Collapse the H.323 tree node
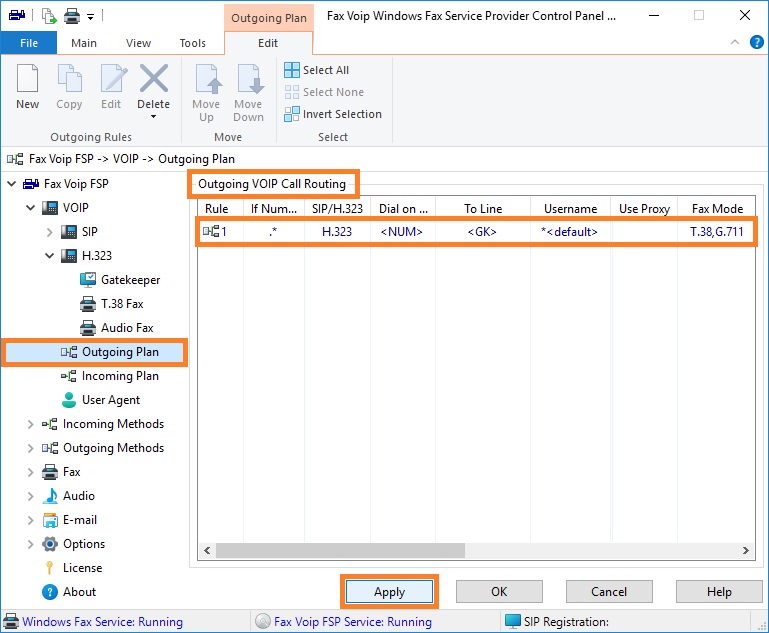 coord(50,256)
